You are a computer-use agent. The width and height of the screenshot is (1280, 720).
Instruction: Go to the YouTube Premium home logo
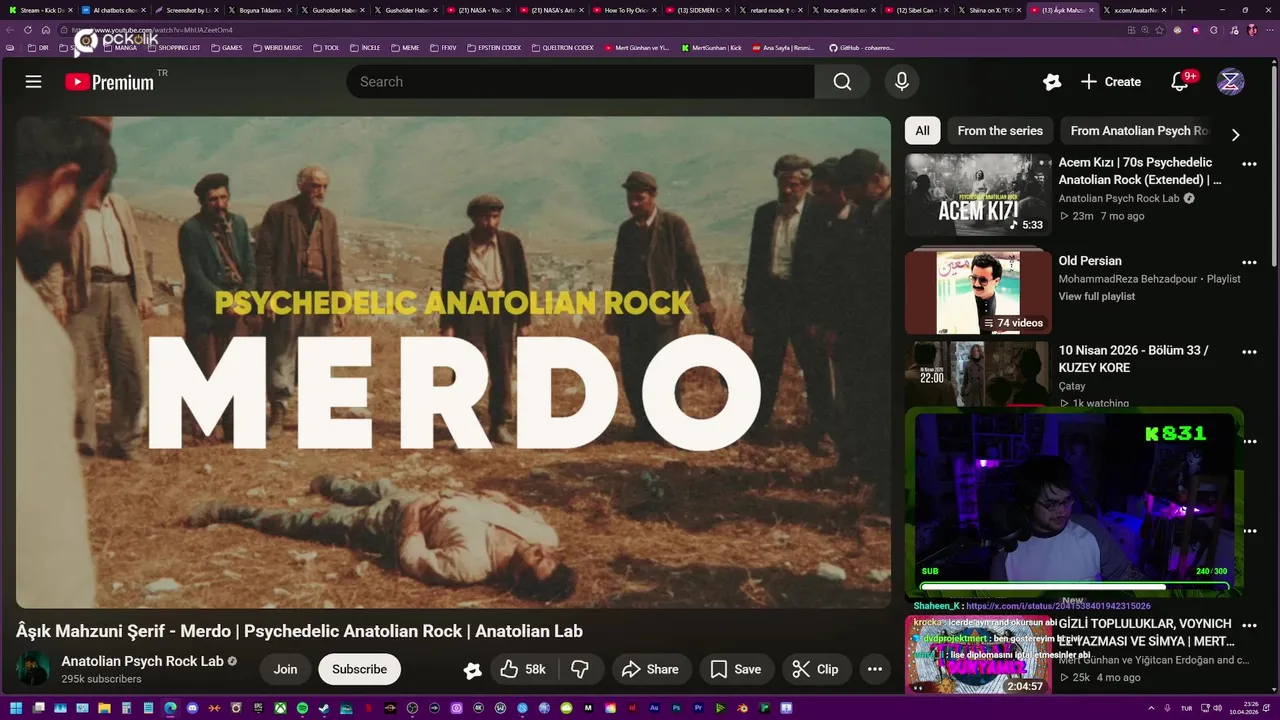(x=110, y=82)
